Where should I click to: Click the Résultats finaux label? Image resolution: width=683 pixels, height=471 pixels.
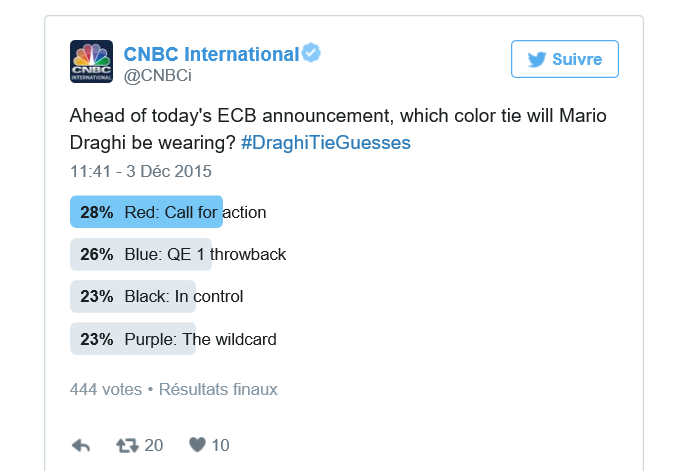tap(218, 389)
